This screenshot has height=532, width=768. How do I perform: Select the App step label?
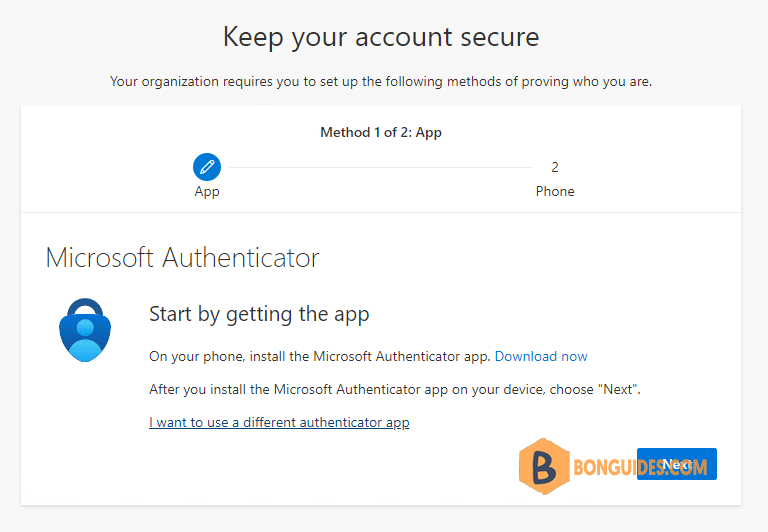[x=207, y=192]
